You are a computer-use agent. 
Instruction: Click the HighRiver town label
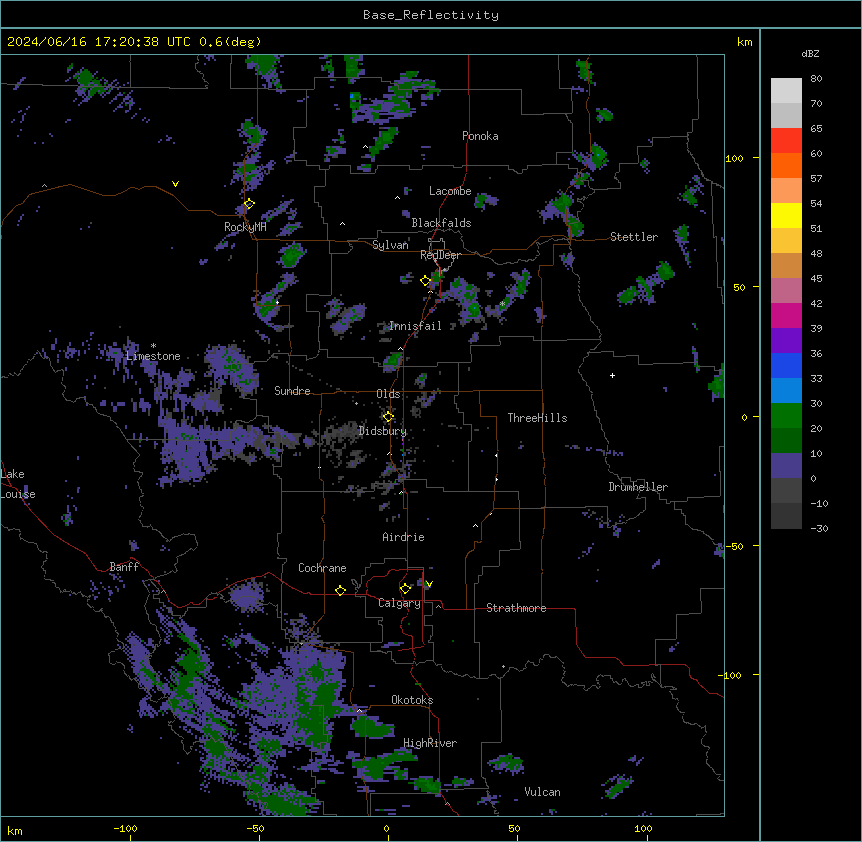pos(430,743)
